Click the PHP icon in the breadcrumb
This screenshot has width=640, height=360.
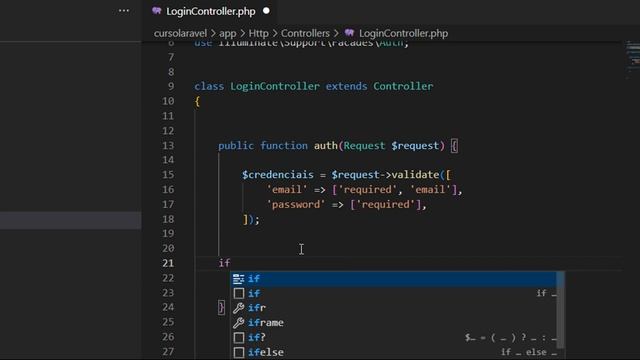[x=349, y=33]
